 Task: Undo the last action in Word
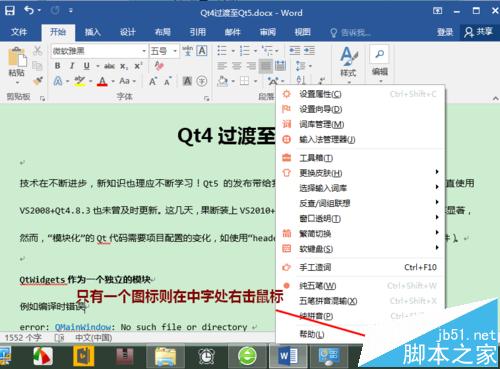(29, 10)
